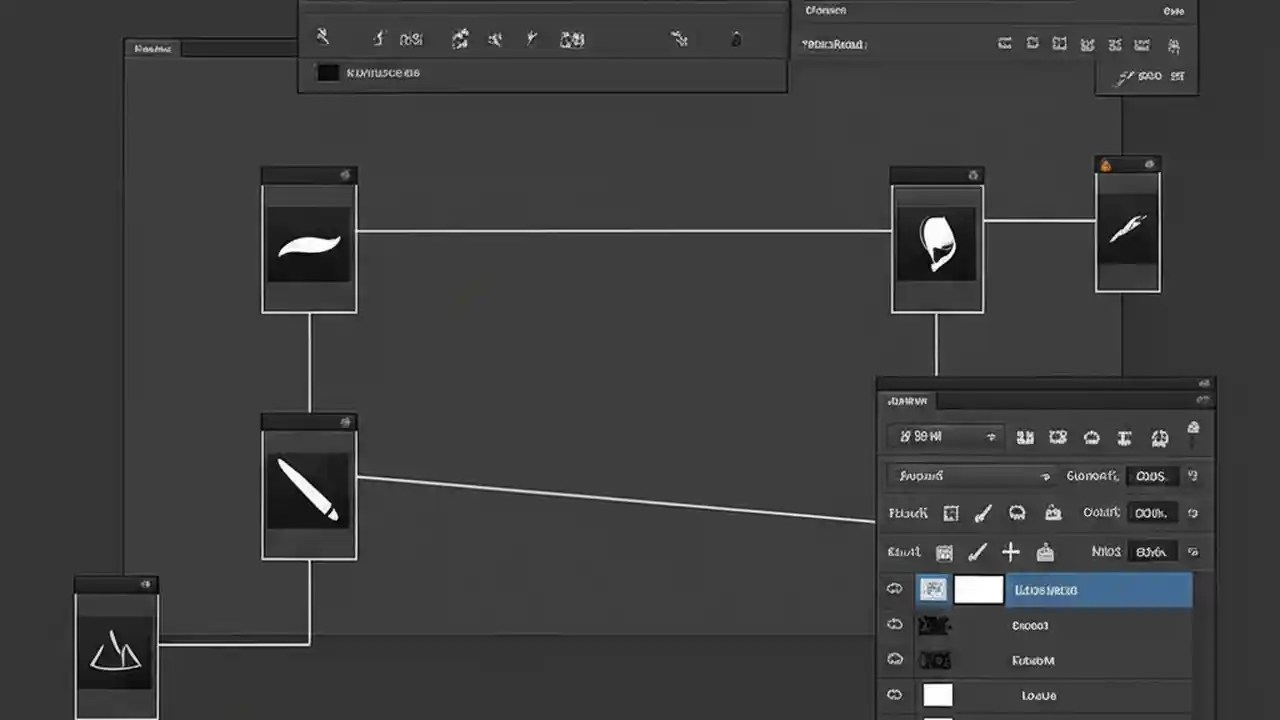Open the panel menu at the layers panel top-right
This screenshot has width=1280, height=720.
click(1203, 399)
